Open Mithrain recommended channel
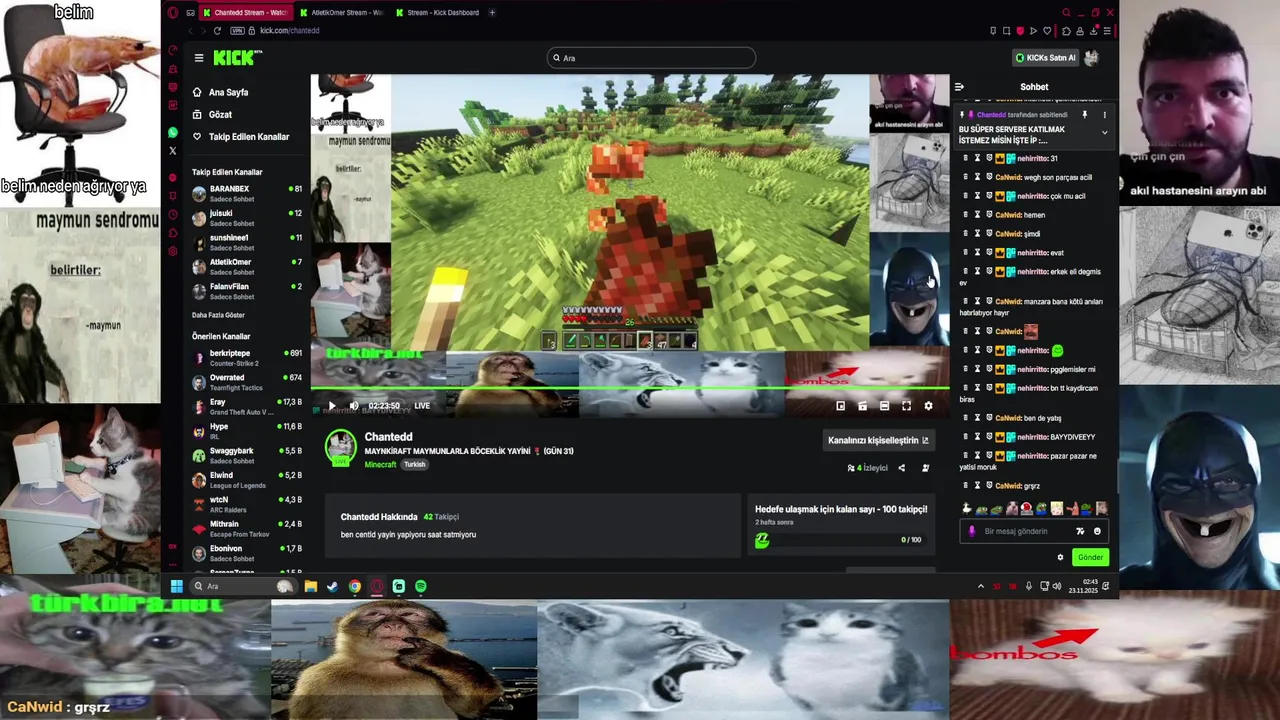1280x720 pixels. [x=247, y=528]
